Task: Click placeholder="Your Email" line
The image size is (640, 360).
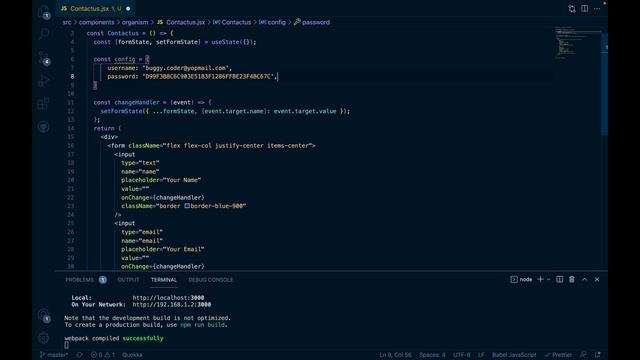Action: [x=162, y=249]
